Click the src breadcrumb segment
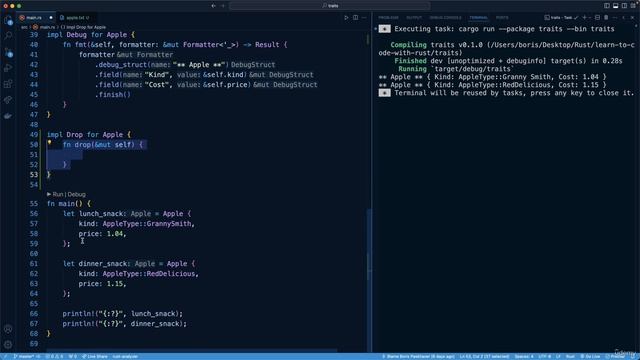Viewport: 640px width, 360px height. (24, 27)
